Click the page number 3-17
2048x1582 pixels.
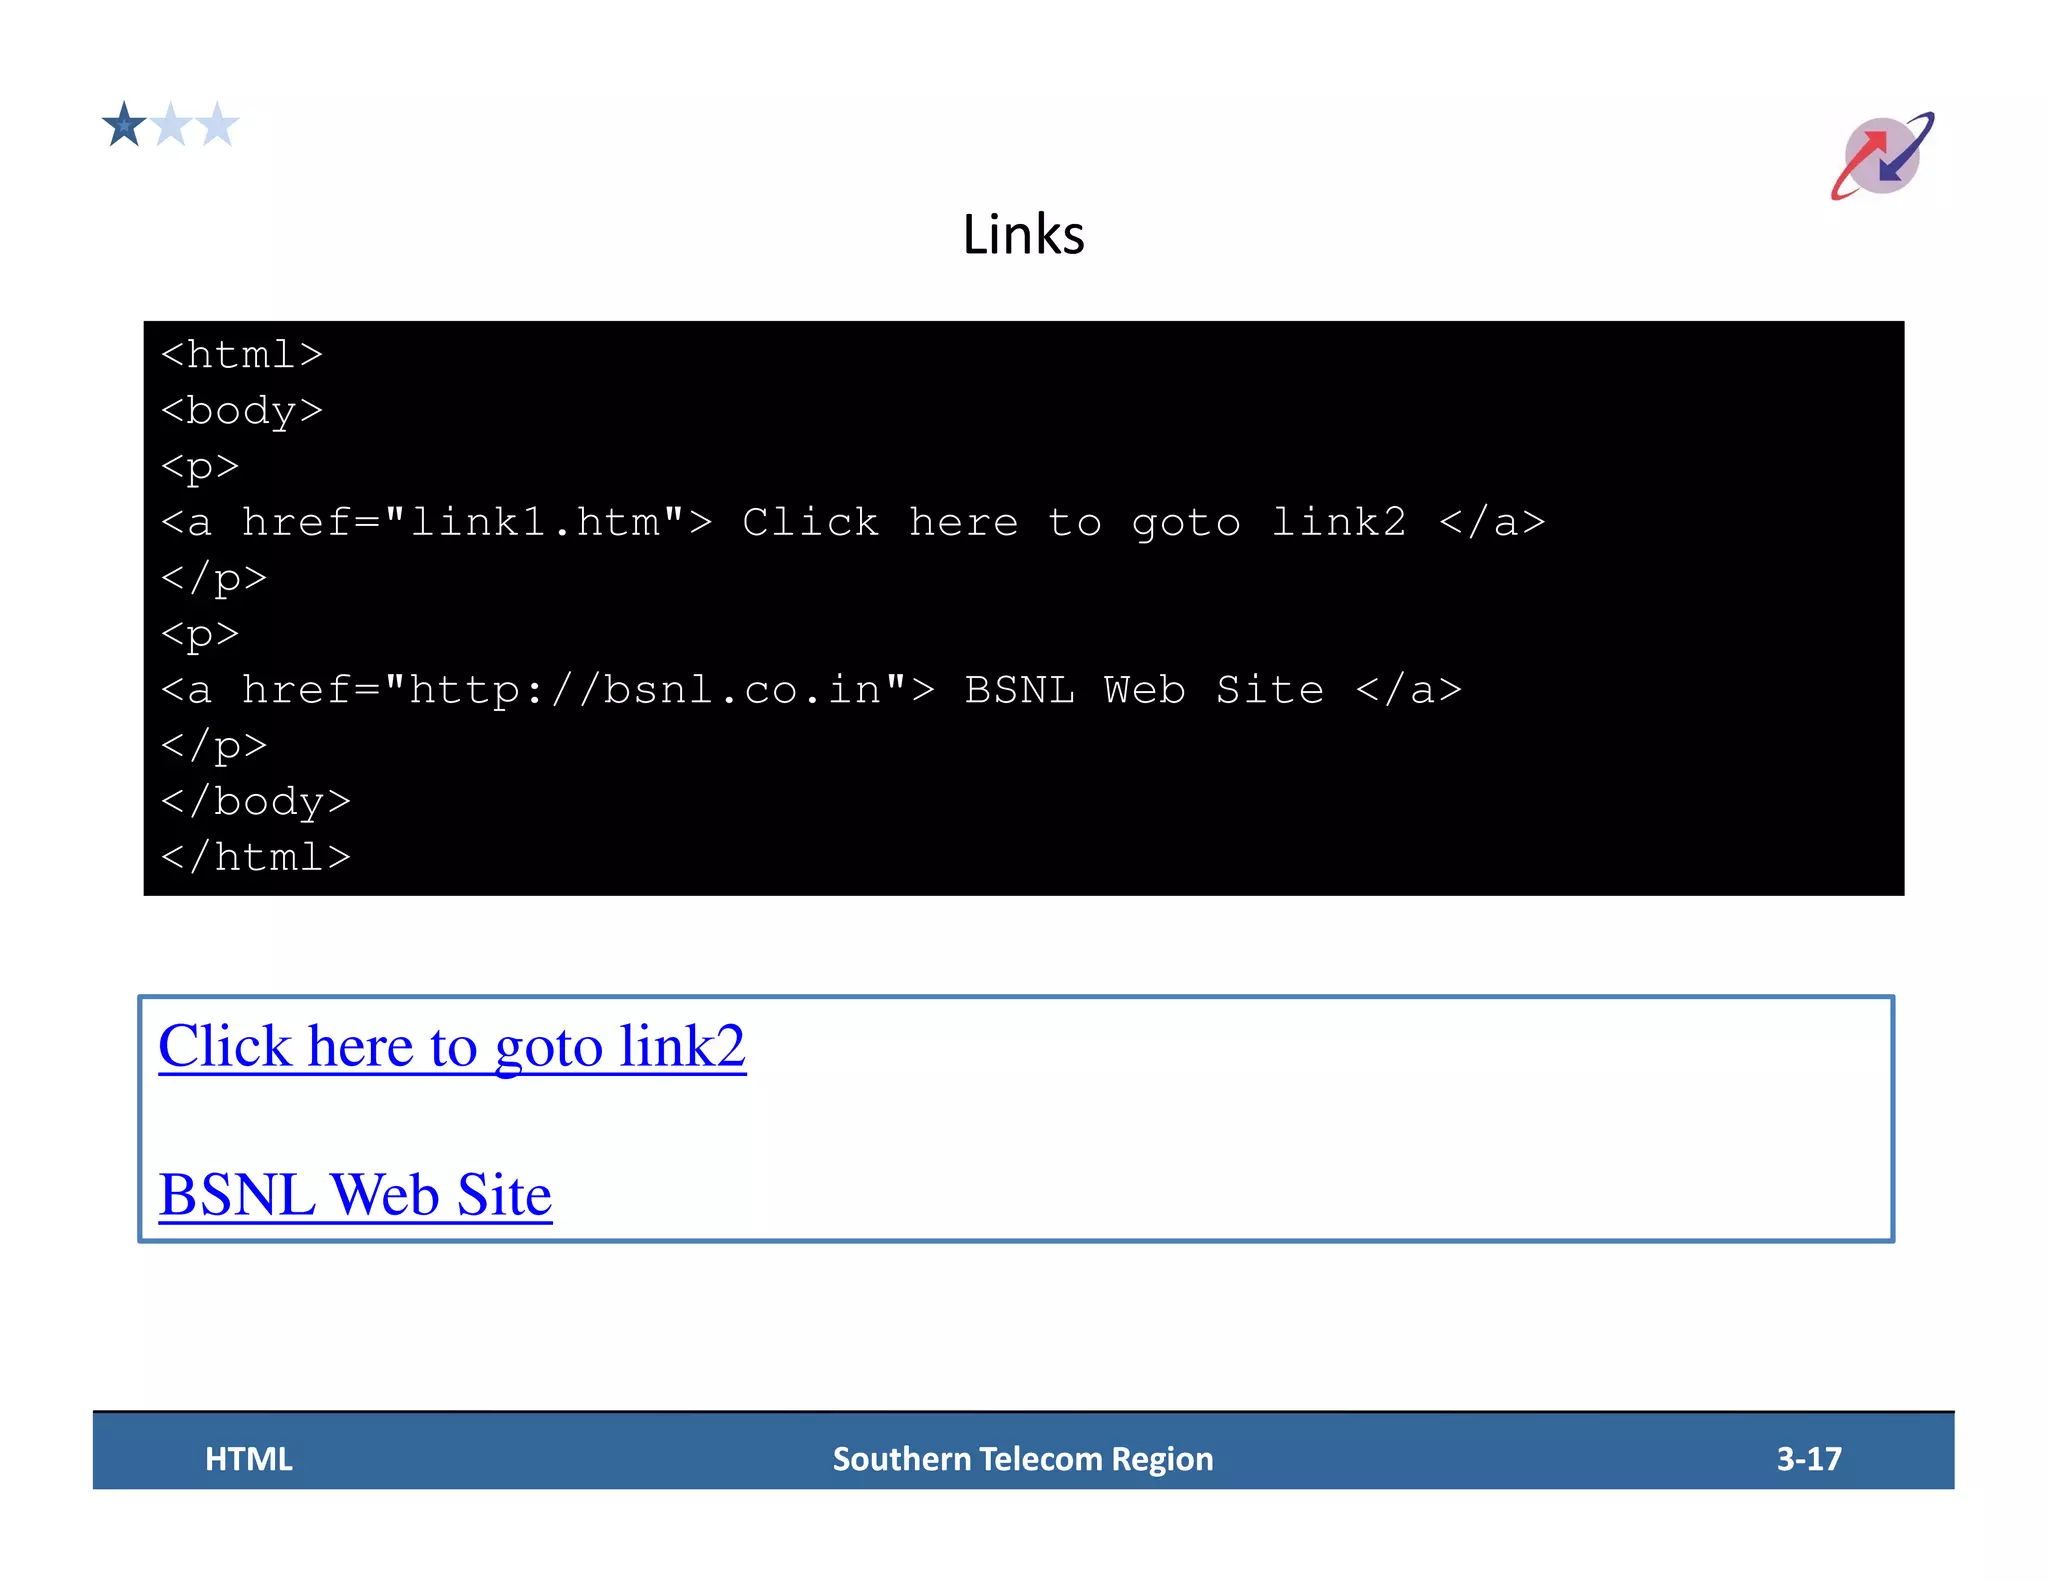(x=1808, y=1459)
